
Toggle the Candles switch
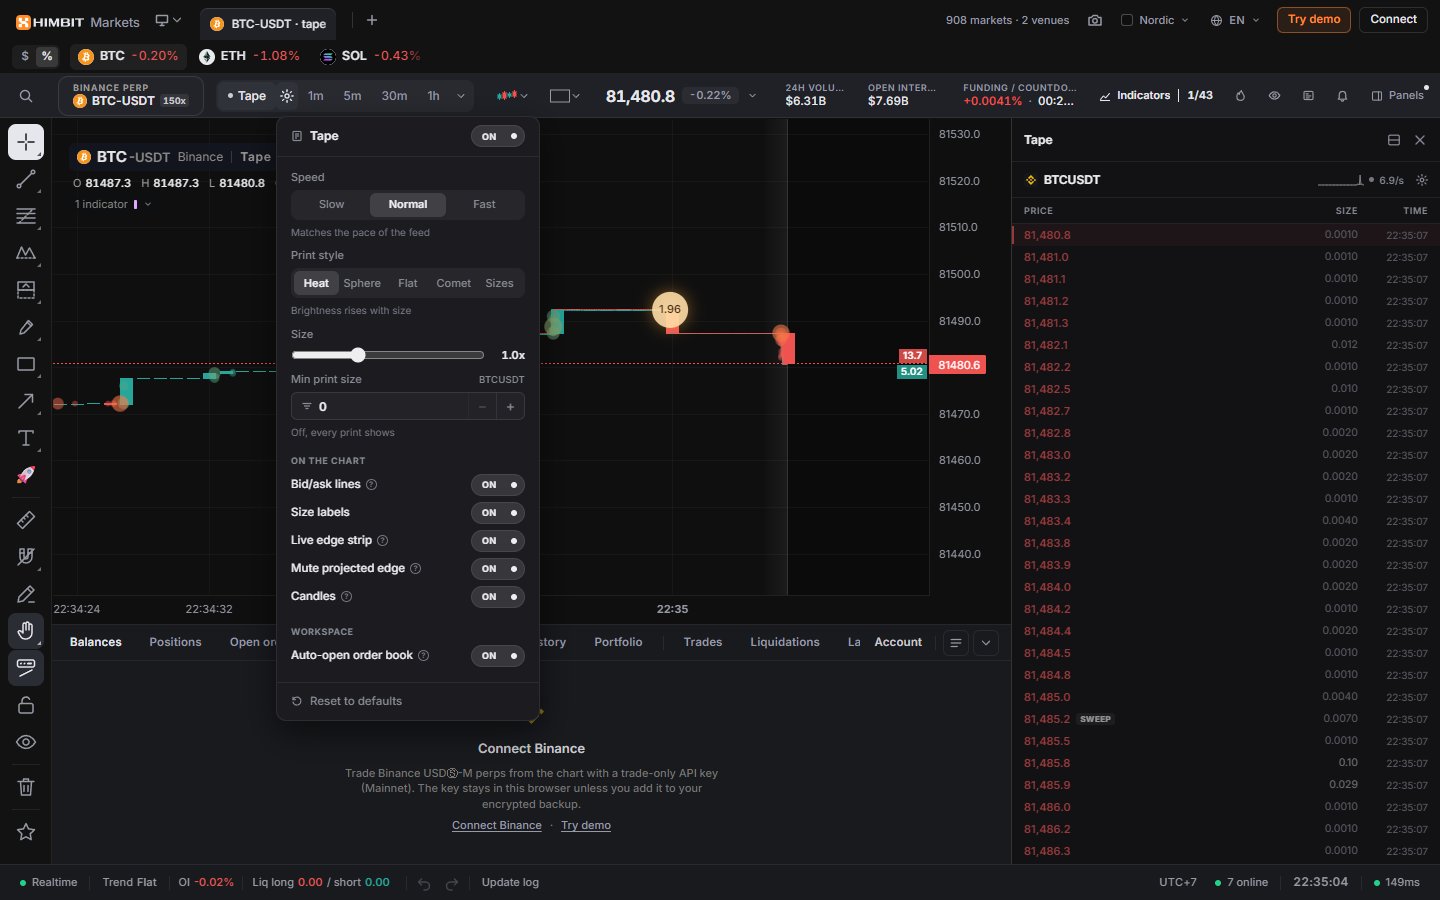click(498, 596)
